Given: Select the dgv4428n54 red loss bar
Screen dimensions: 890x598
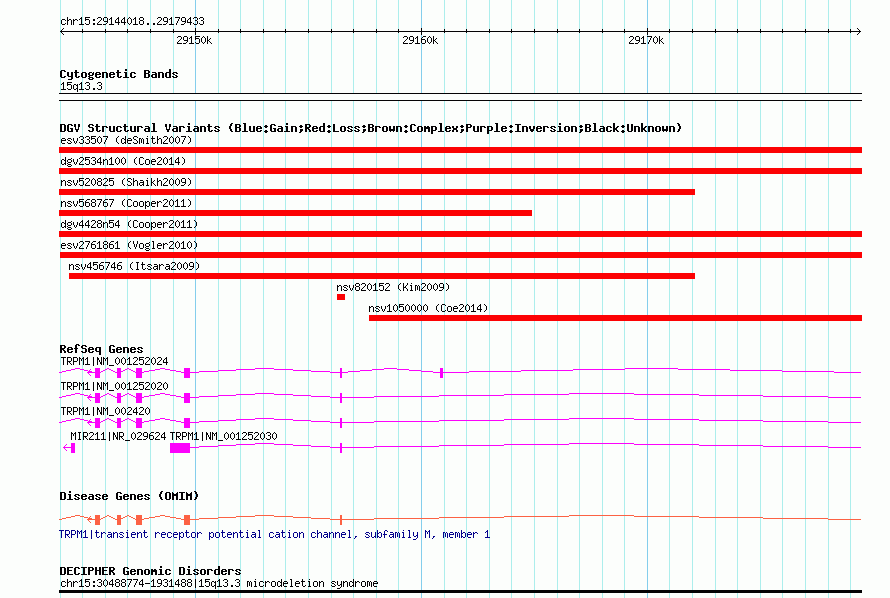Looking at the screenshot, I should pyautogui.click(x=460, y=234).
